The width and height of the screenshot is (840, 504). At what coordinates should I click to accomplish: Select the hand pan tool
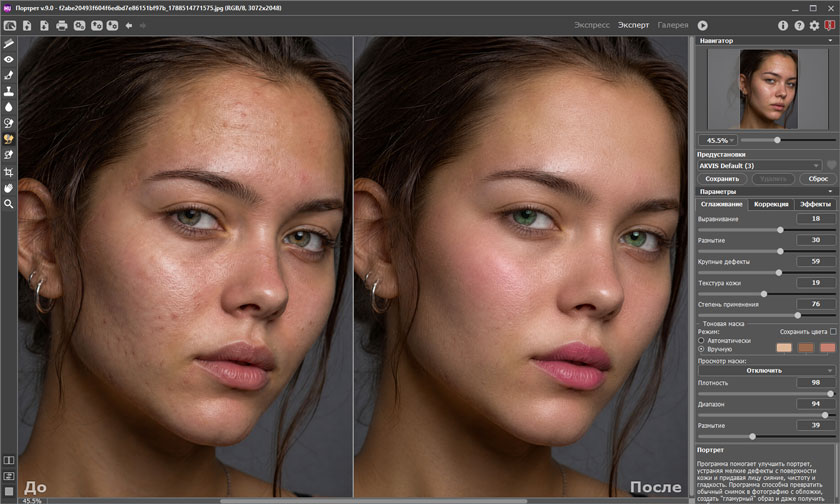tap(9, 188)
